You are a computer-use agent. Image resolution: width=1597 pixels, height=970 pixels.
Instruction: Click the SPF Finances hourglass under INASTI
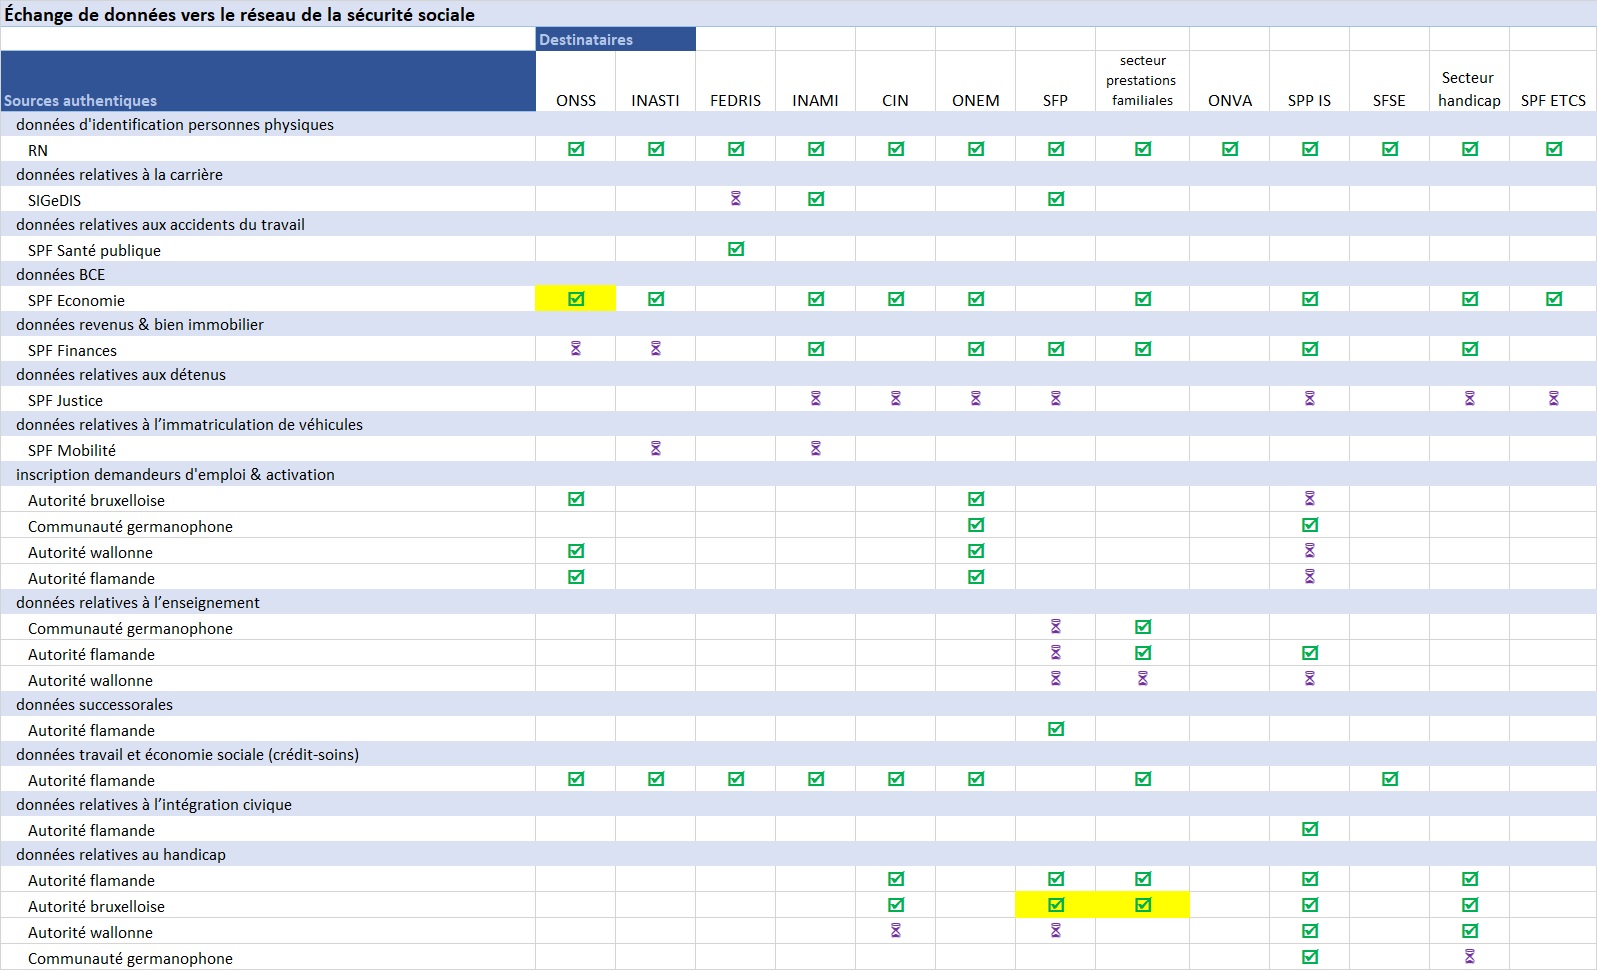pos(656,349)
